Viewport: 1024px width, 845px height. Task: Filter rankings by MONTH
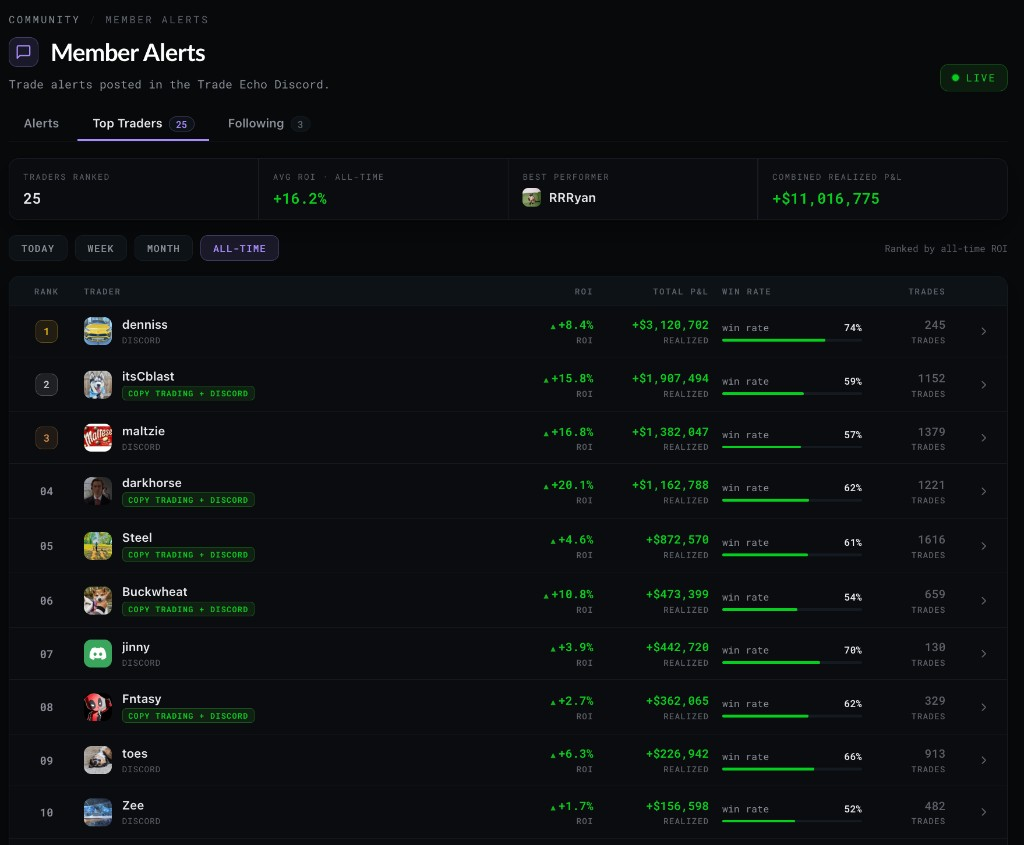click(x=163, y=248)
